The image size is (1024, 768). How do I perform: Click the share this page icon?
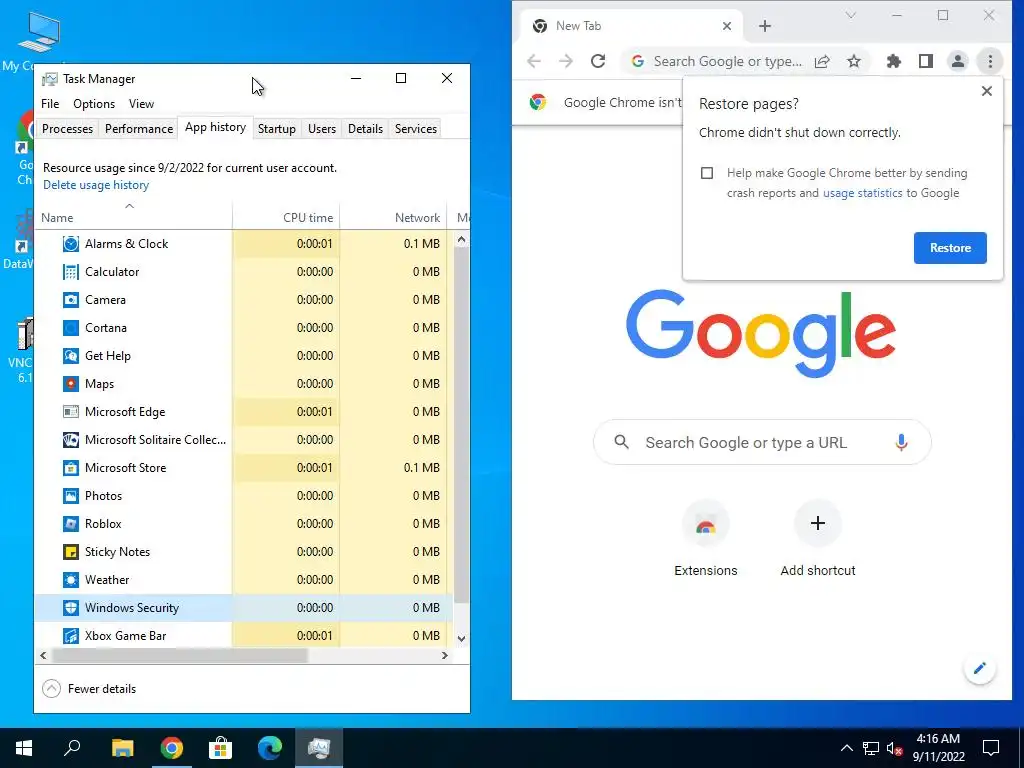point(822,61)
